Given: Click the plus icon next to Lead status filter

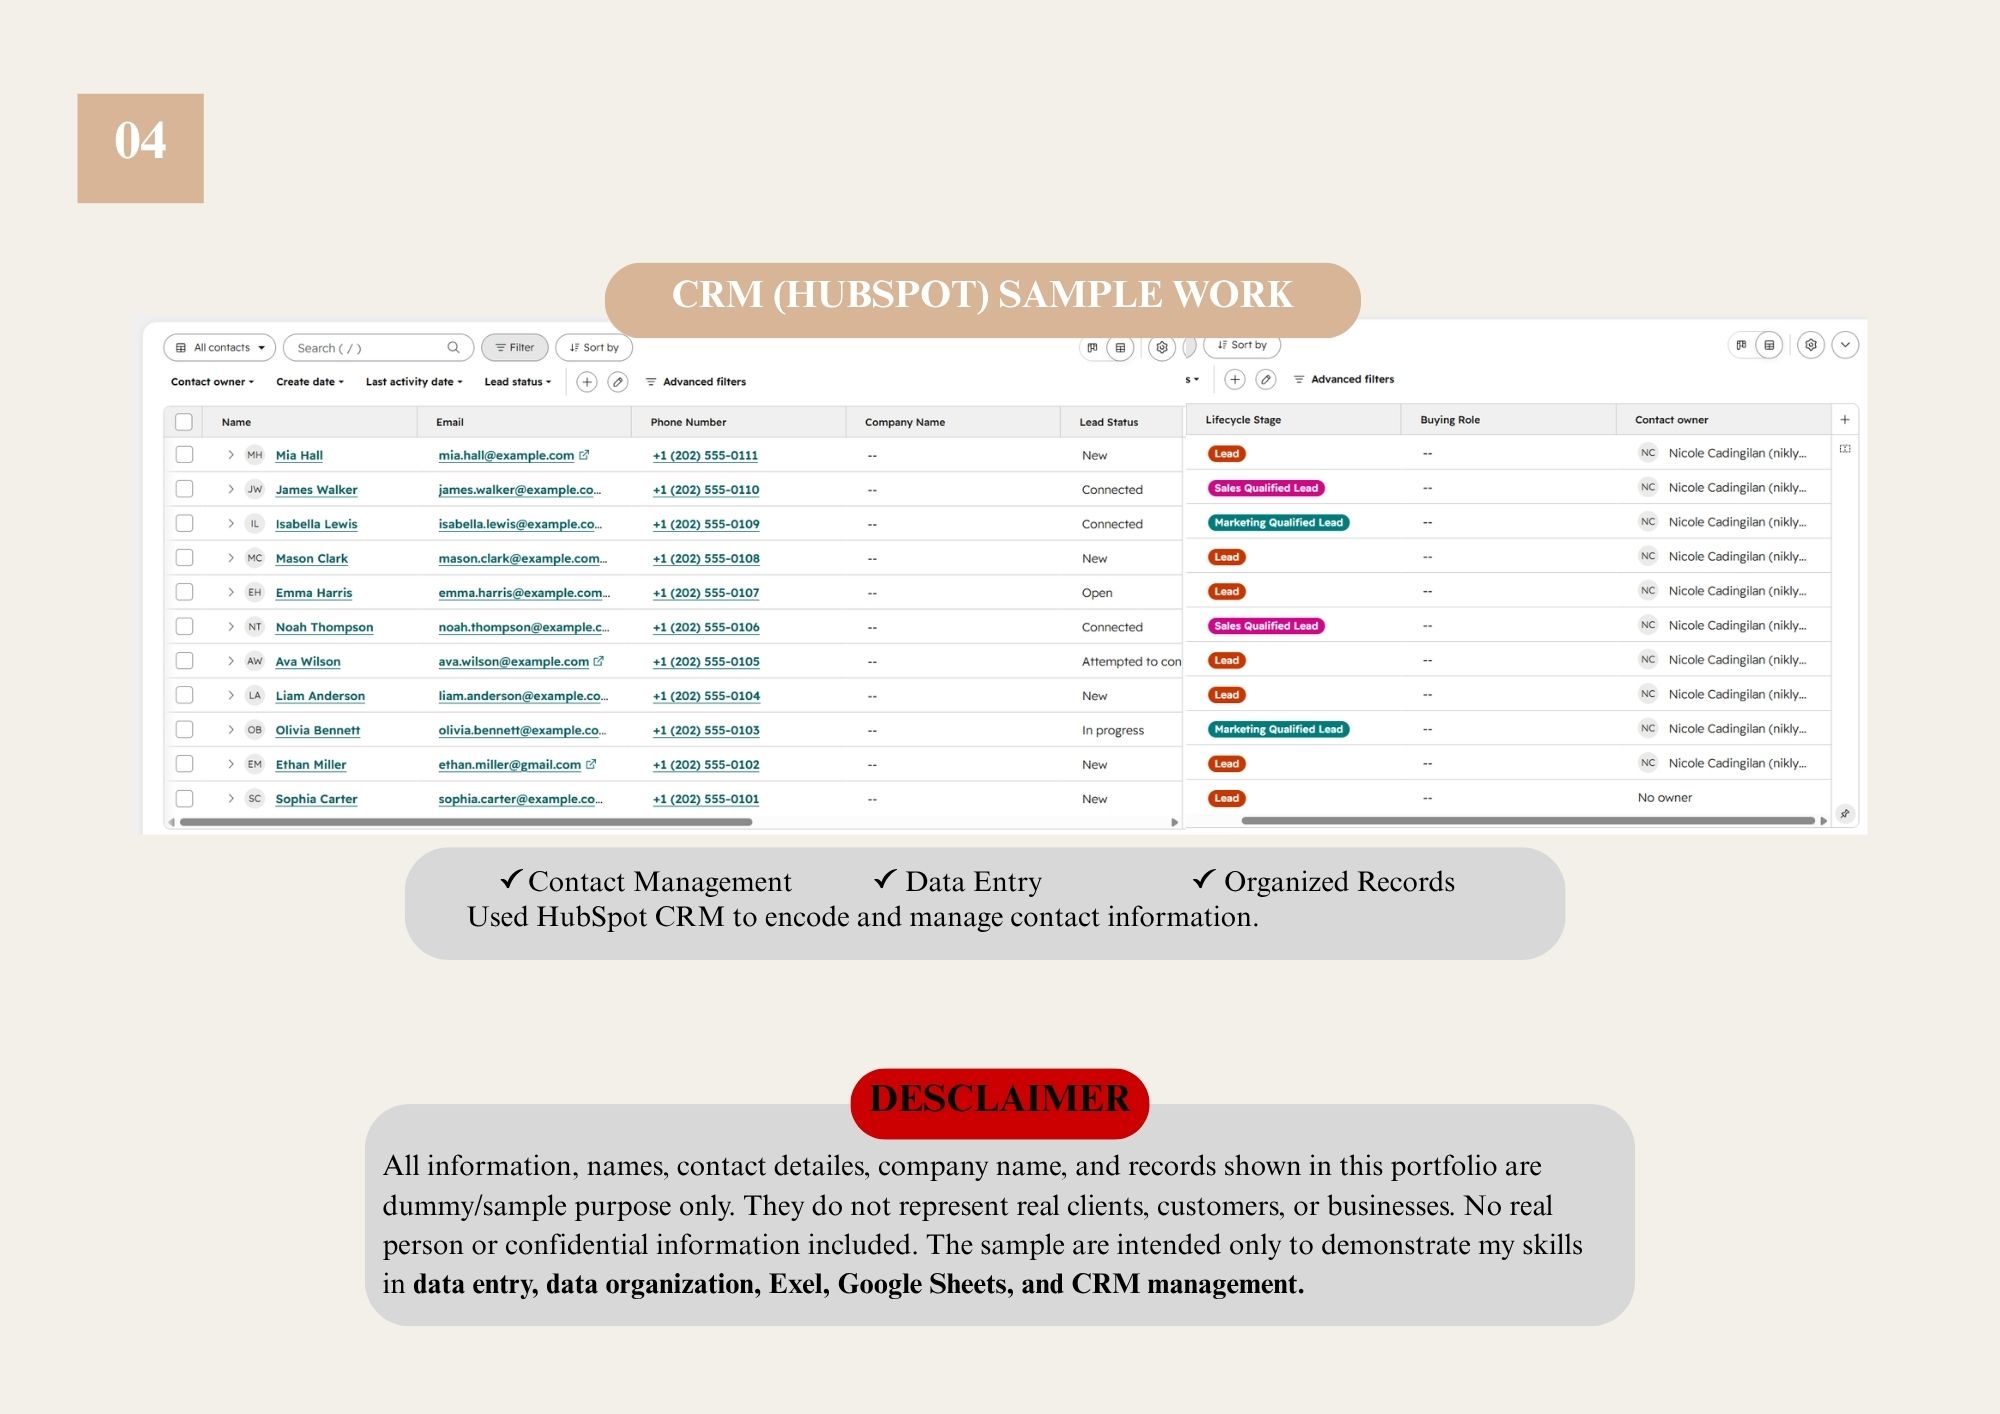Looking at the screenshot, I should (587, 382).
